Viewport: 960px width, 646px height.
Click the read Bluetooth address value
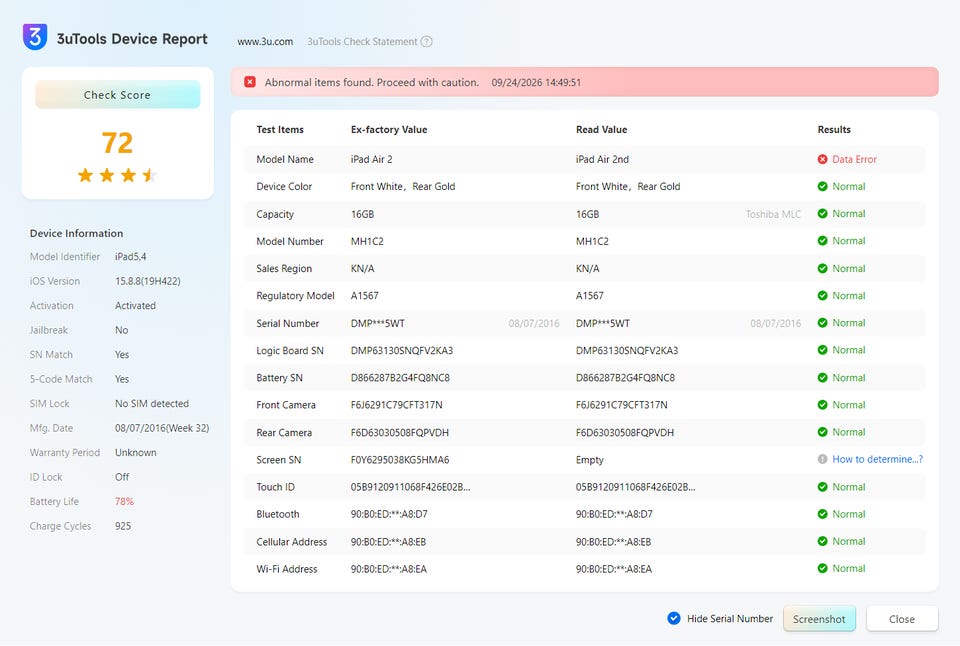[x=614, y=514]
